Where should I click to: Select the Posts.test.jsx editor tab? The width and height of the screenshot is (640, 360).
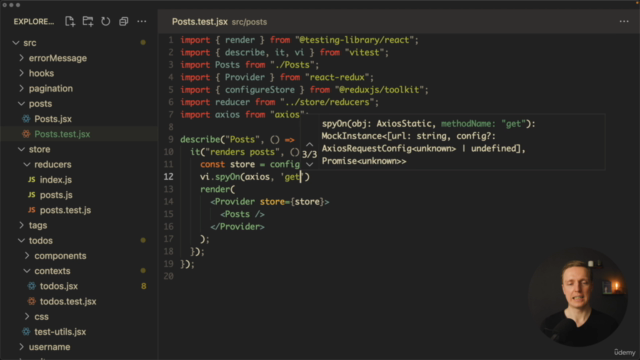click(199, 22)
